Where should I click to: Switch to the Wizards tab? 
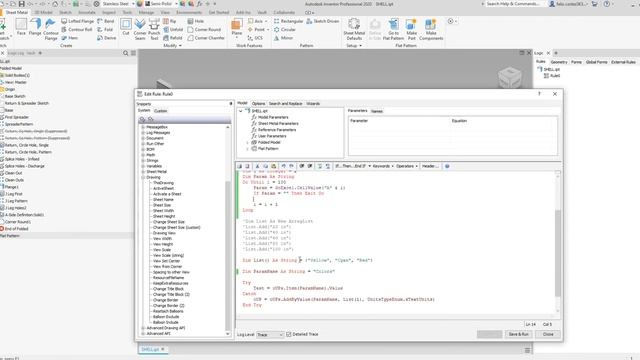(x=313, y=104)
